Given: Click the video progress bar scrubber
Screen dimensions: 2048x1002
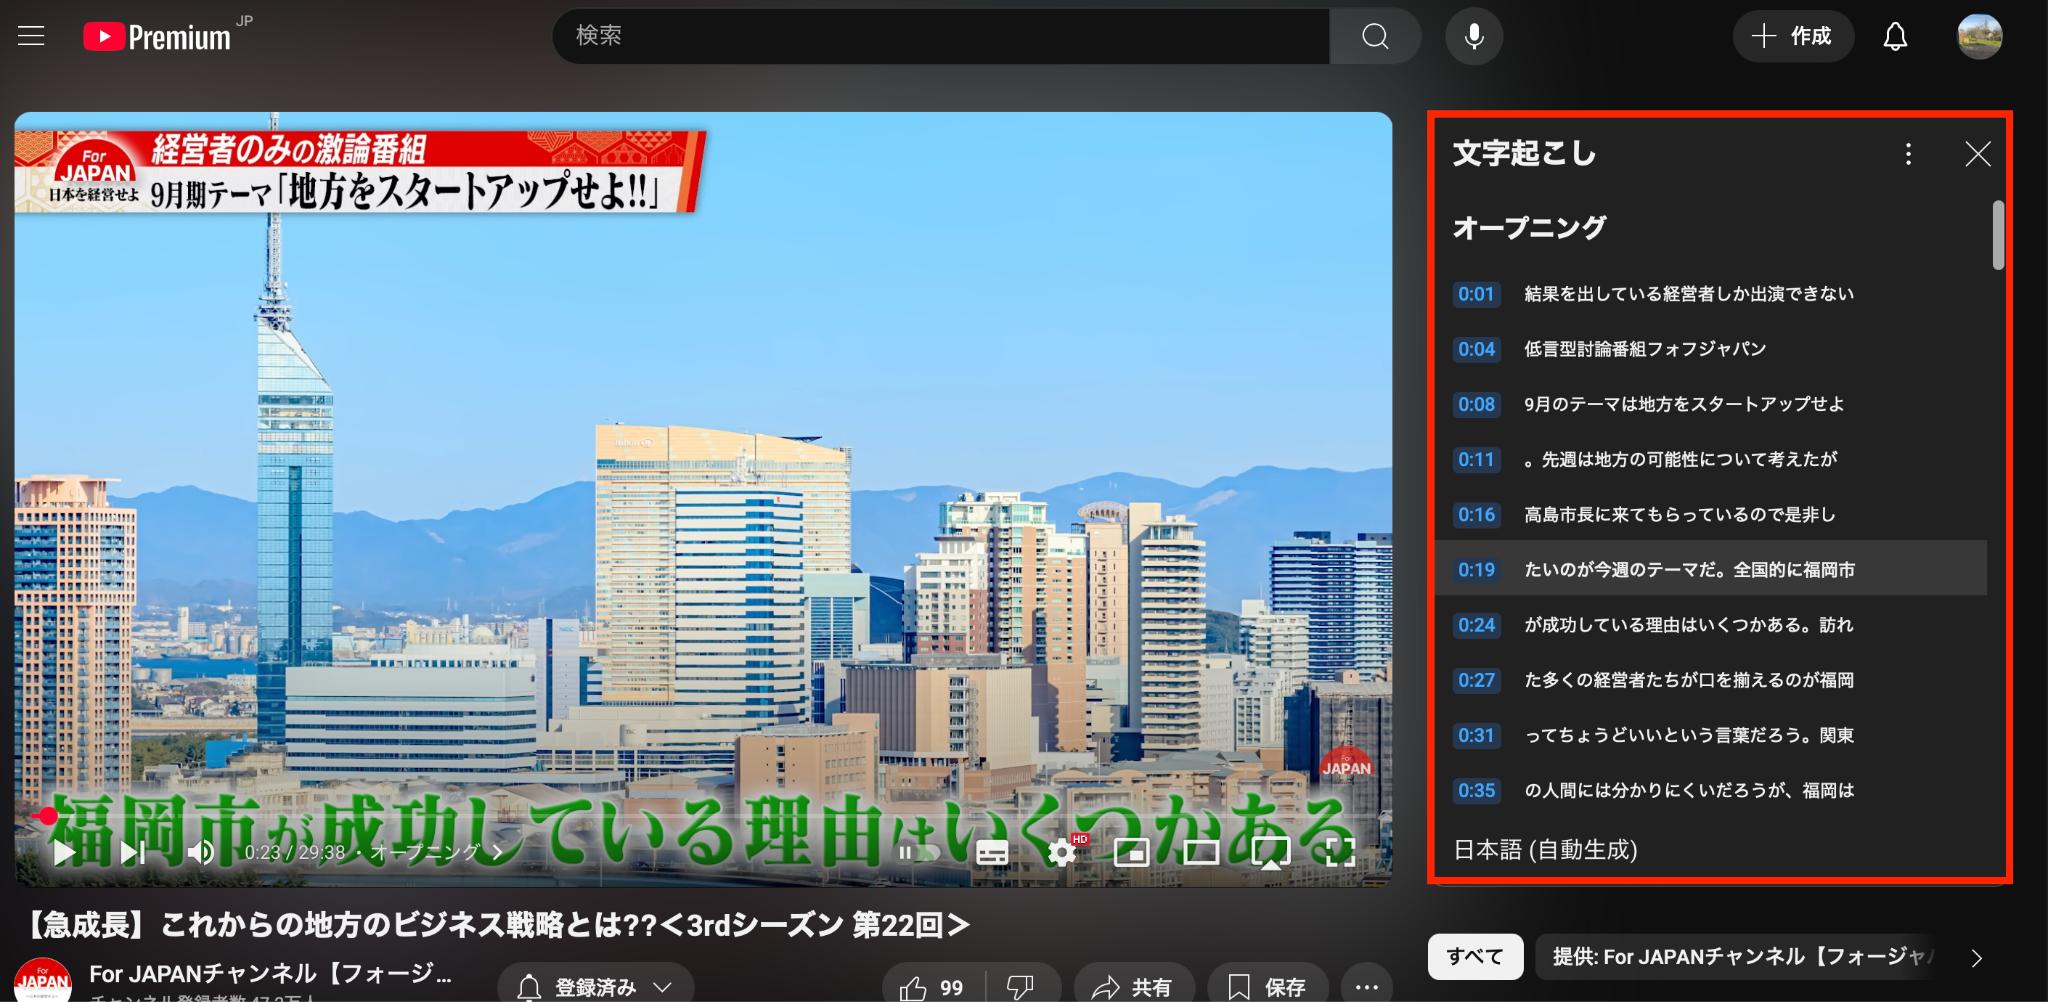Looking at the screenshot, I should 45,816.
